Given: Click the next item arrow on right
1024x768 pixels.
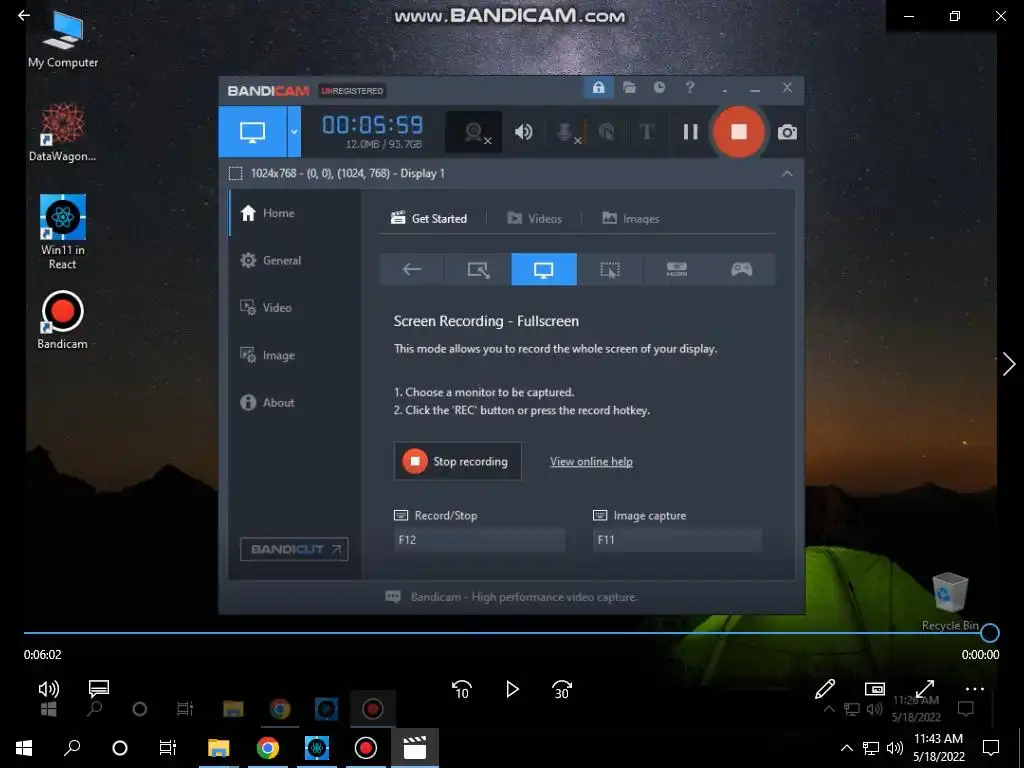Looking at the screenshot, I should (x=1009, y=364).
